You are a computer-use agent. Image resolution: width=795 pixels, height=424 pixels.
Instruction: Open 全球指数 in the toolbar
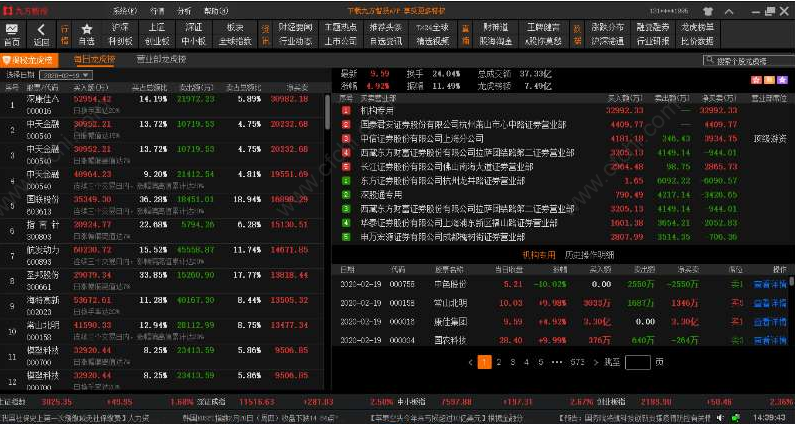[235, 42]
